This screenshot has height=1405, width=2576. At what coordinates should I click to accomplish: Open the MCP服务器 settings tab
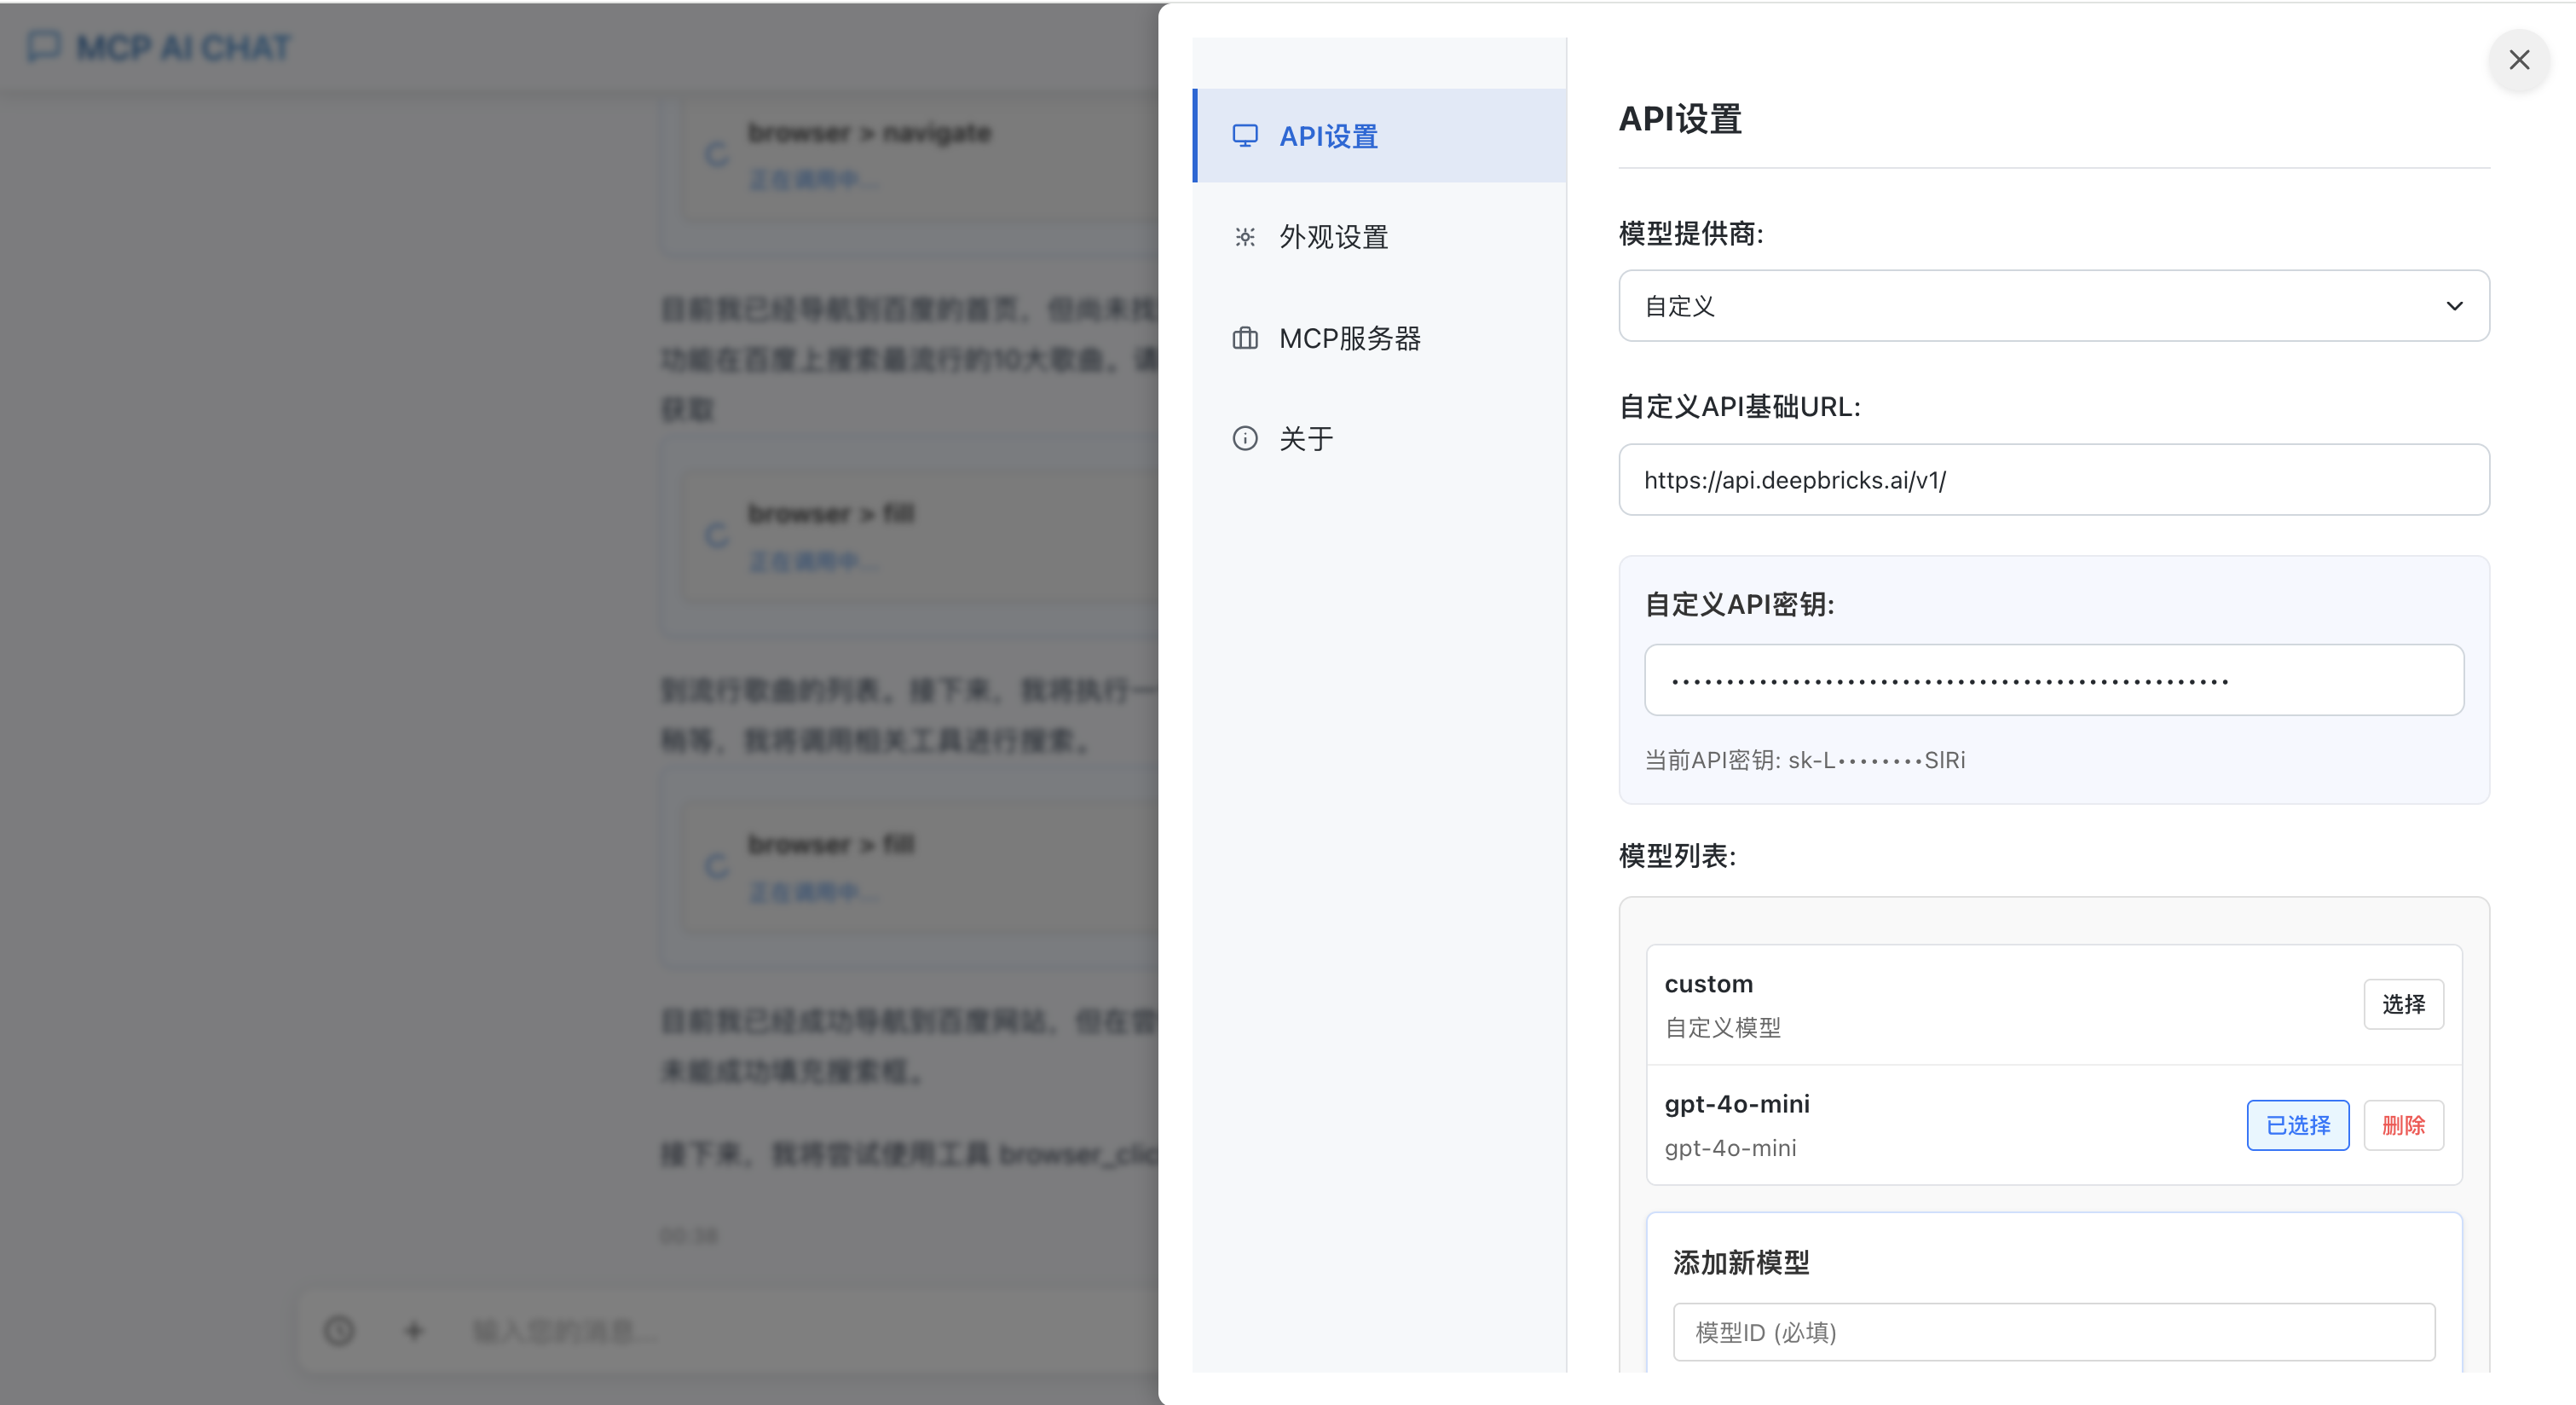1349,338
